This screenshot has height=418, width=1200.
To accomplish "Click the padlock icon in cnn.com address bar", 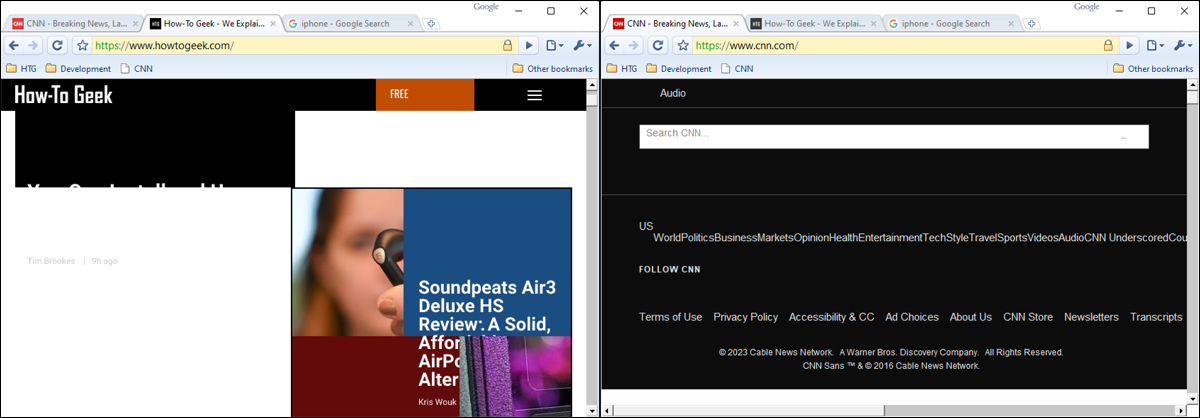I will point(1108,45).
